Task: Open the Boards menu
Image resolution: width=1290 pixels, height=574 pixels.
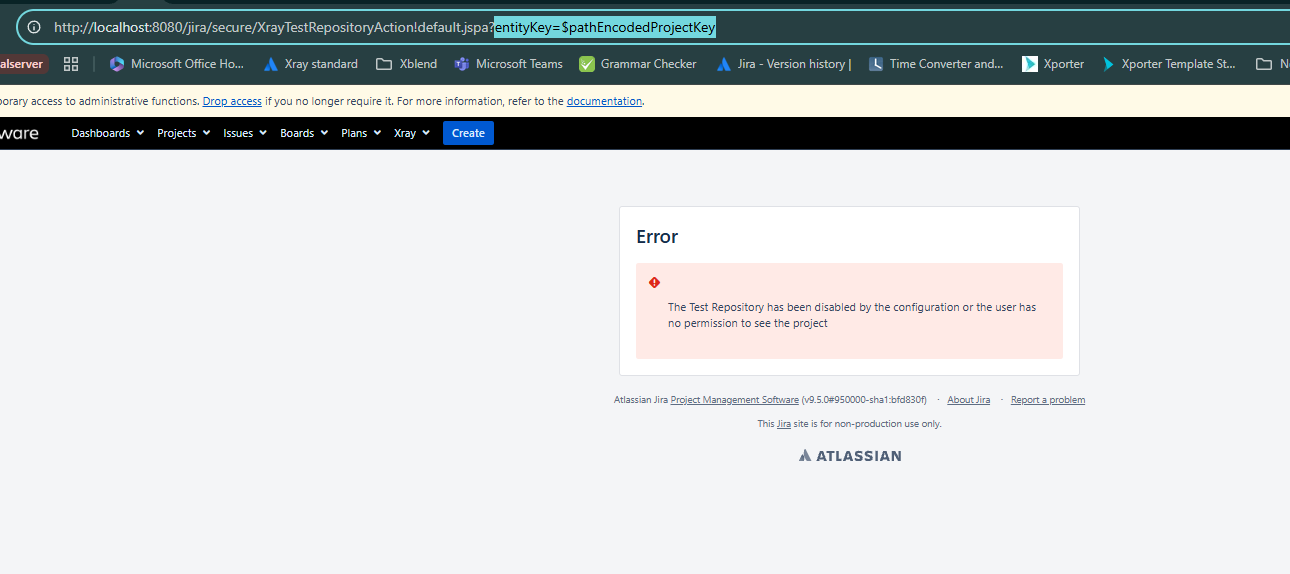Action: pyautogui.click(x=304, y=133)
